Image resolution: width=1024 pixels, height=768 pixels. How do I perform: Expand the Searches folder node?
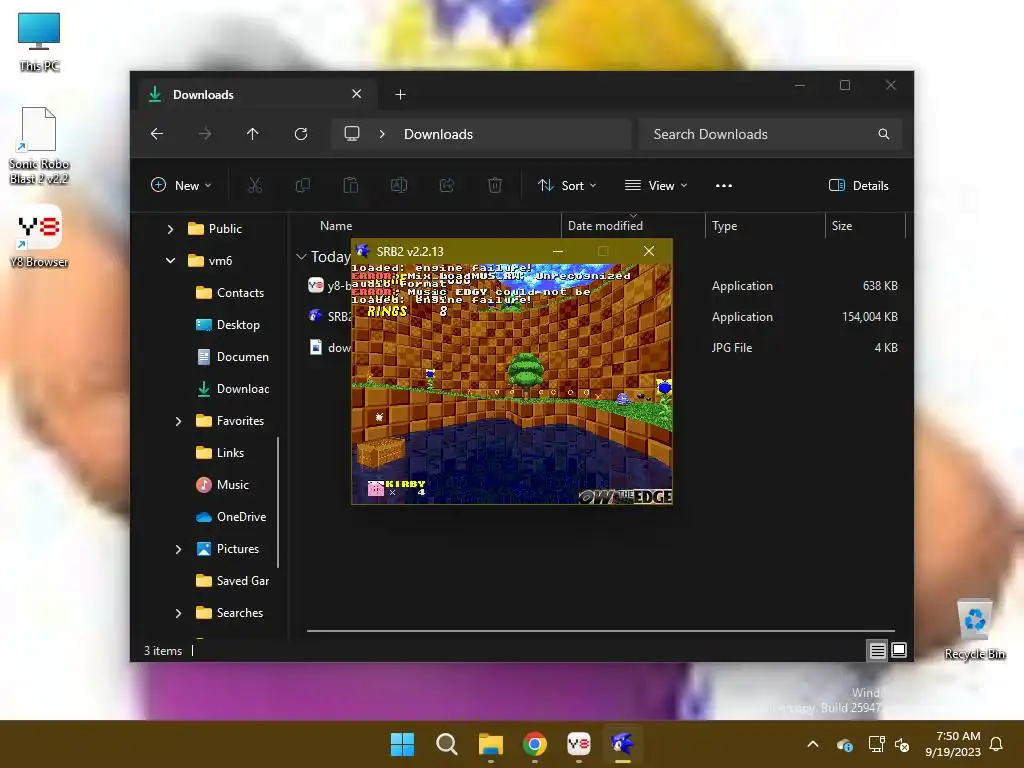pyautogui.click(x=178, y=613)
